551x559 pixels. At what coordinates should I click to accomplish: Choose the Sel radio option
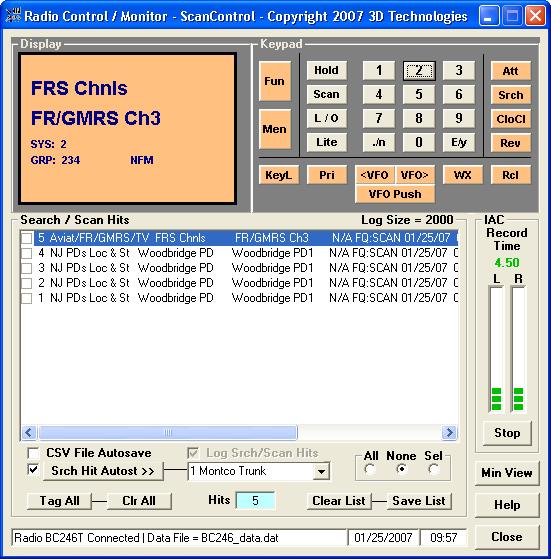(433, 469)
